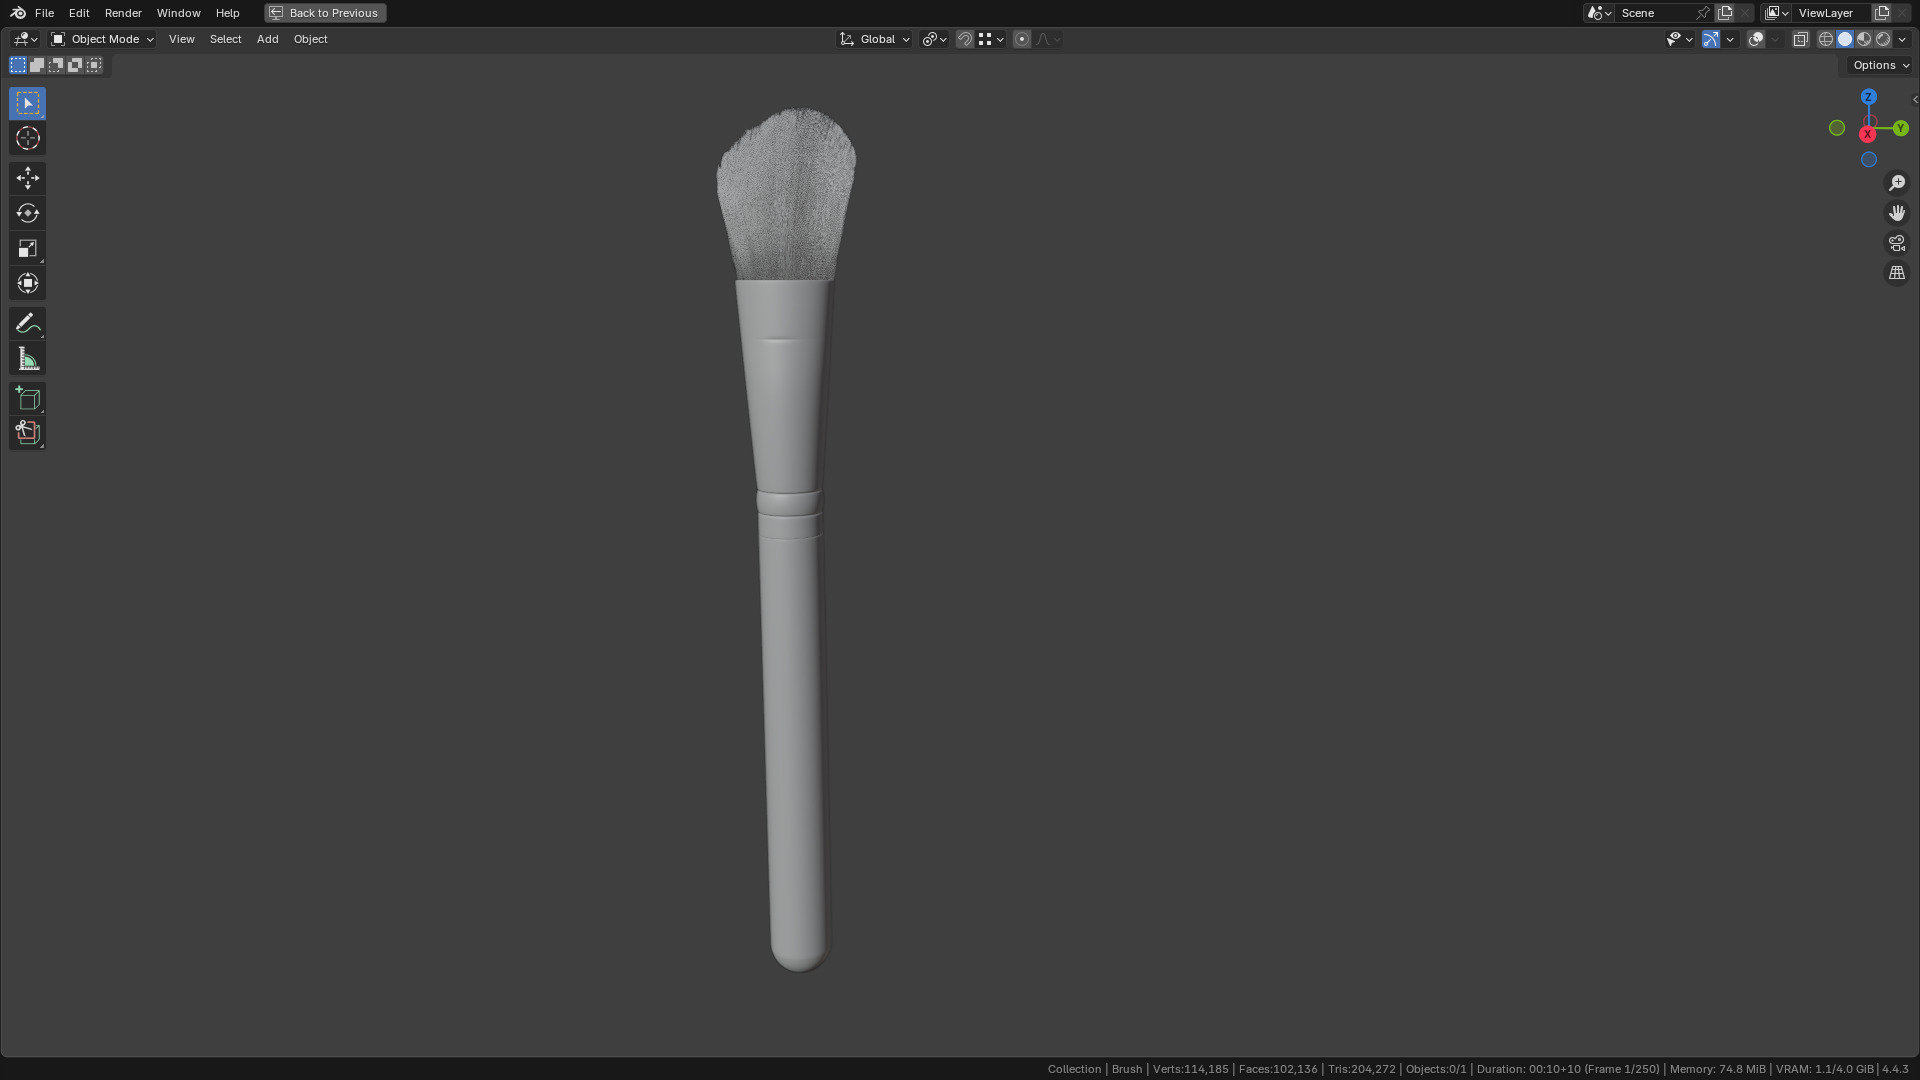This screenshot has width=1920, height=1080.
Task: Choose the Subtract Selection mode icon
Action: click(x=56, y=65)
